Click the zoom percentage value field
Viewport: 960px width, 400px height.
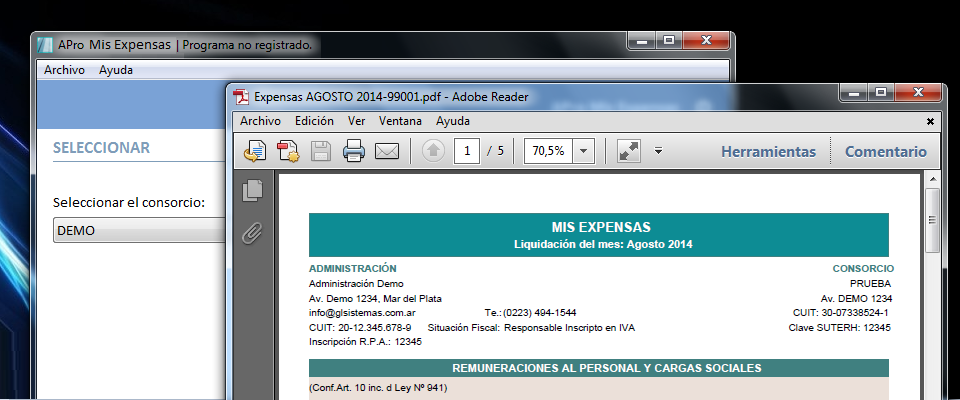click(548, 152)
